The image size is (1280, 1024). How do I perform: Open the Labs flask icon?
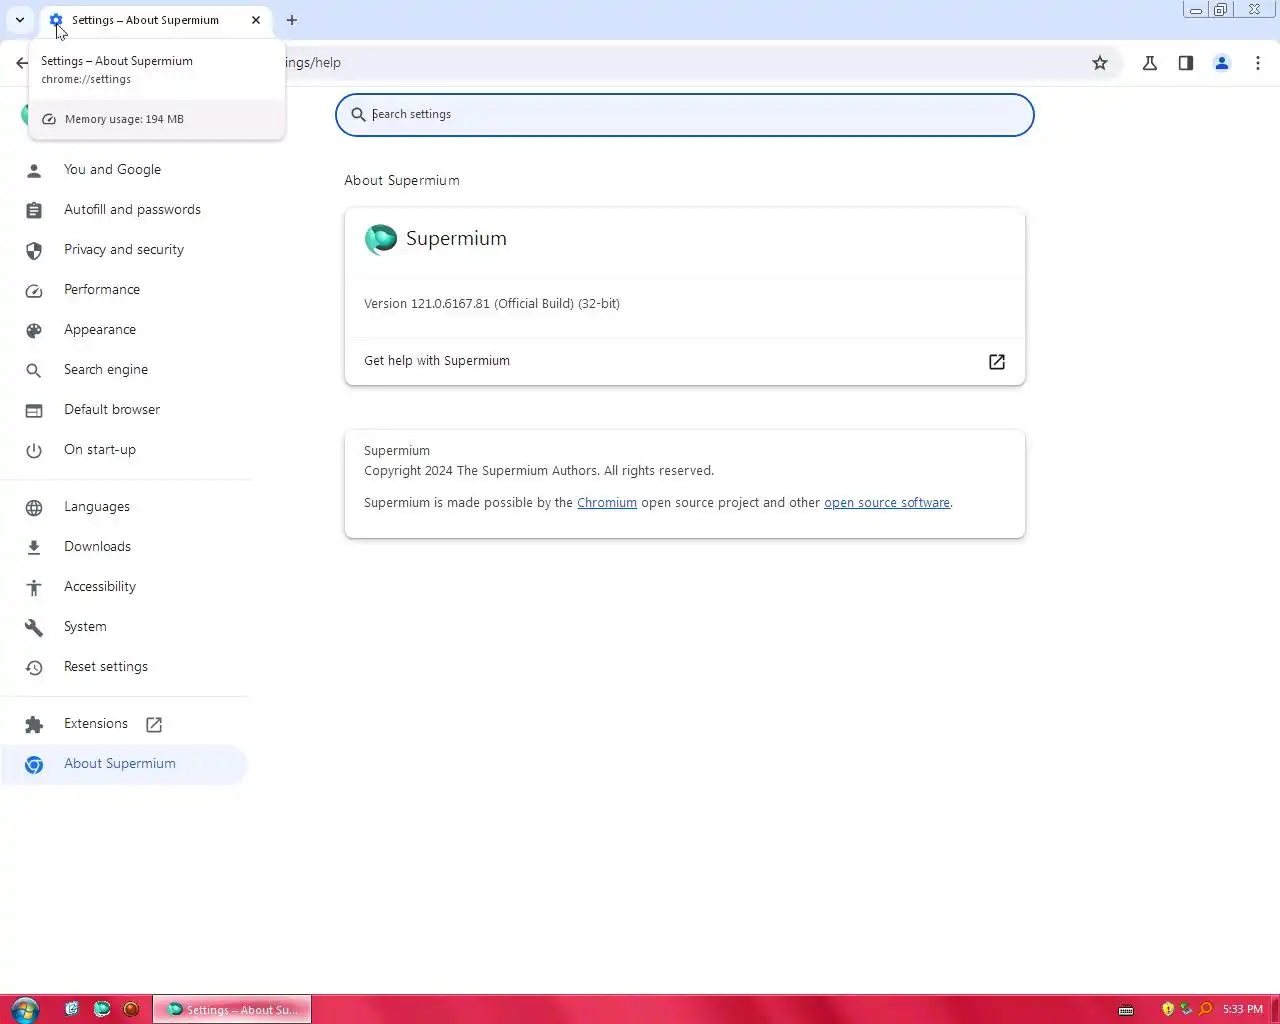[x=1150, y=63]
